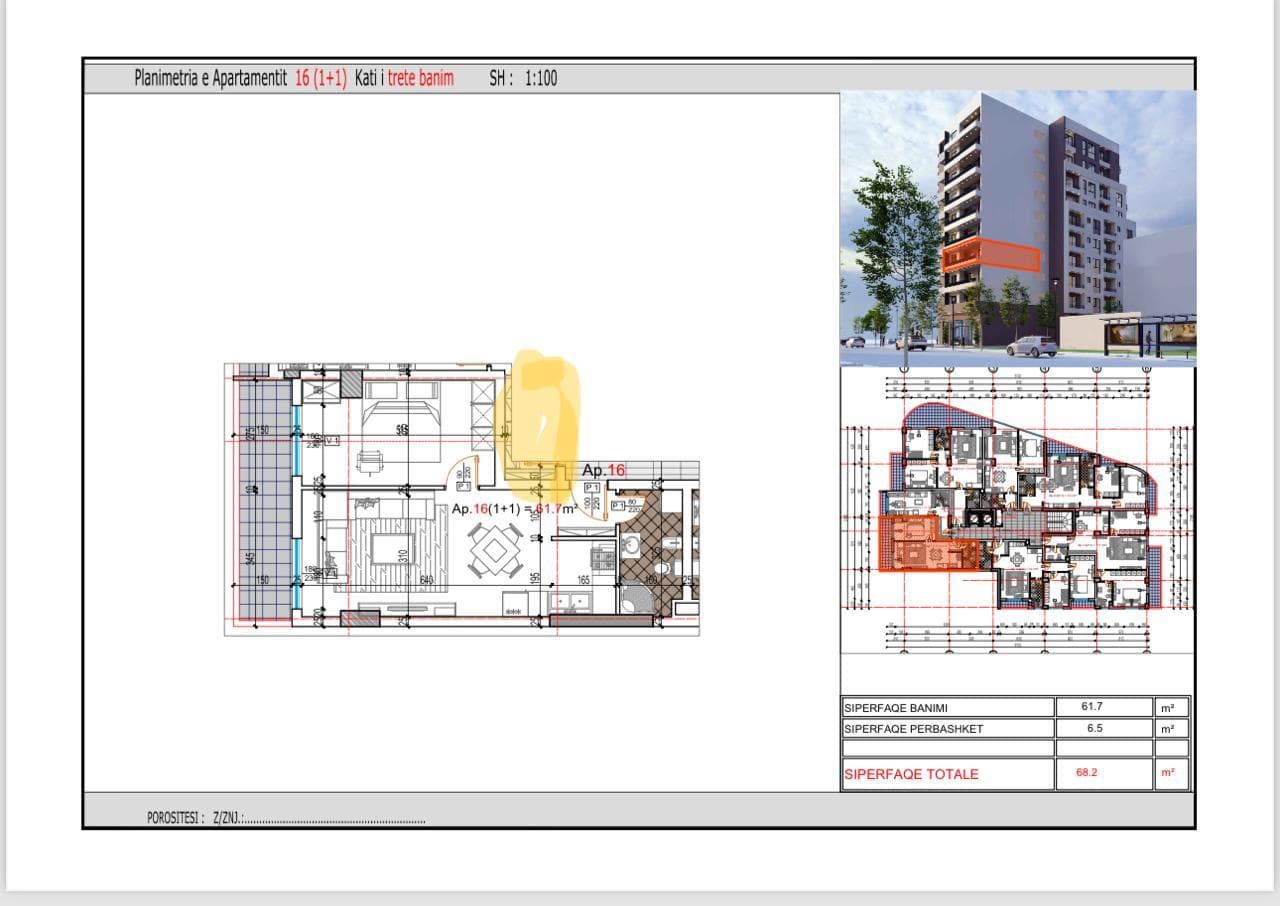This screenshot has height=906, width=1280.
Task: Open the full-floor key plan drawing
Action: point(1018,510)
